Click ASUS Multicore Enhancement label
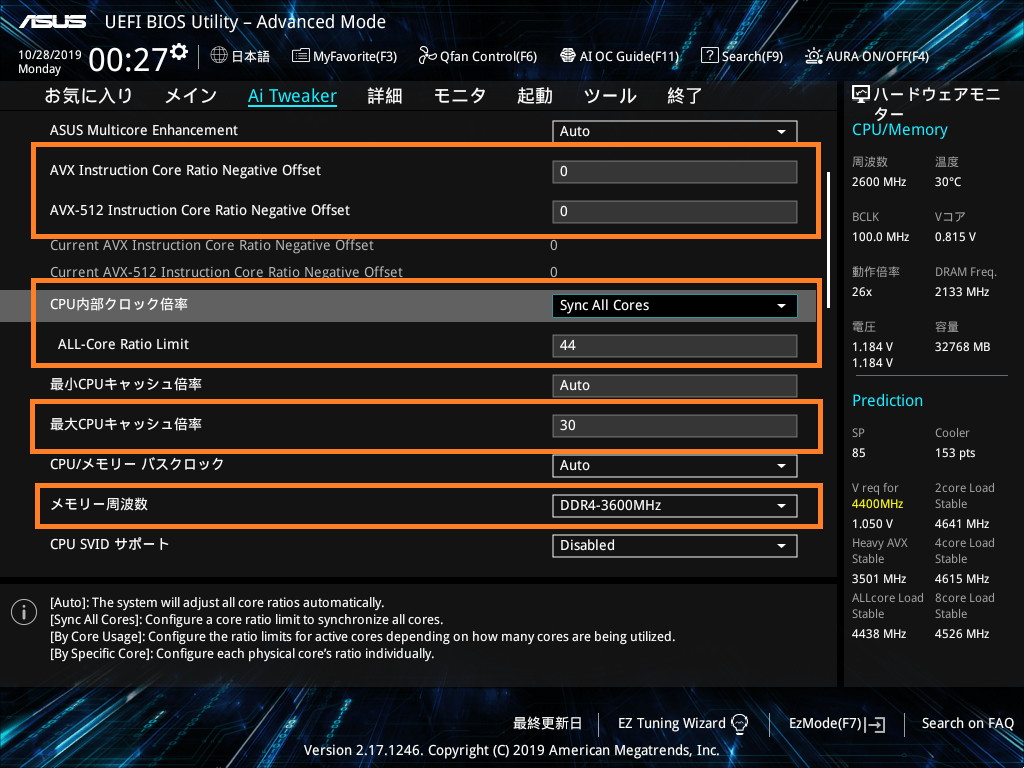Screen dimensions: 1024x768 pos(144,130)
